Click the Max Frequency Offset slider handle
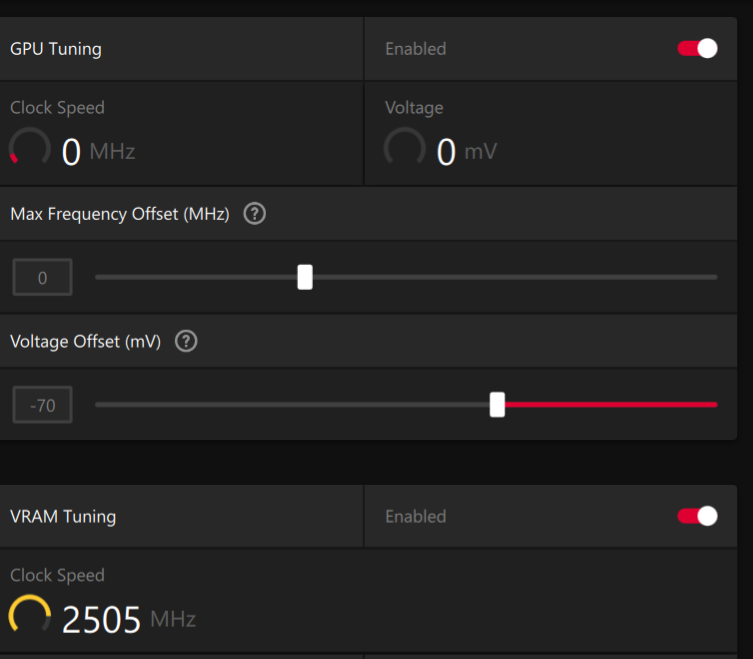The height and width of the screenshot is (659, 753). 305,277
